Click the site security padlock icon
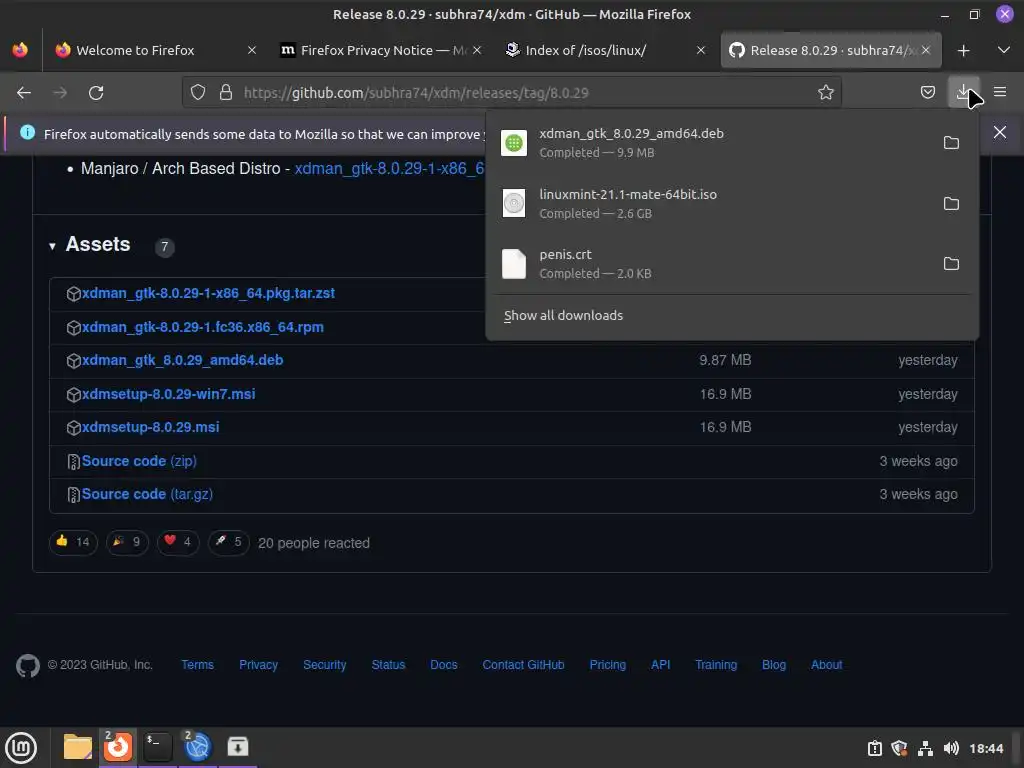 (x=226, y=93)
